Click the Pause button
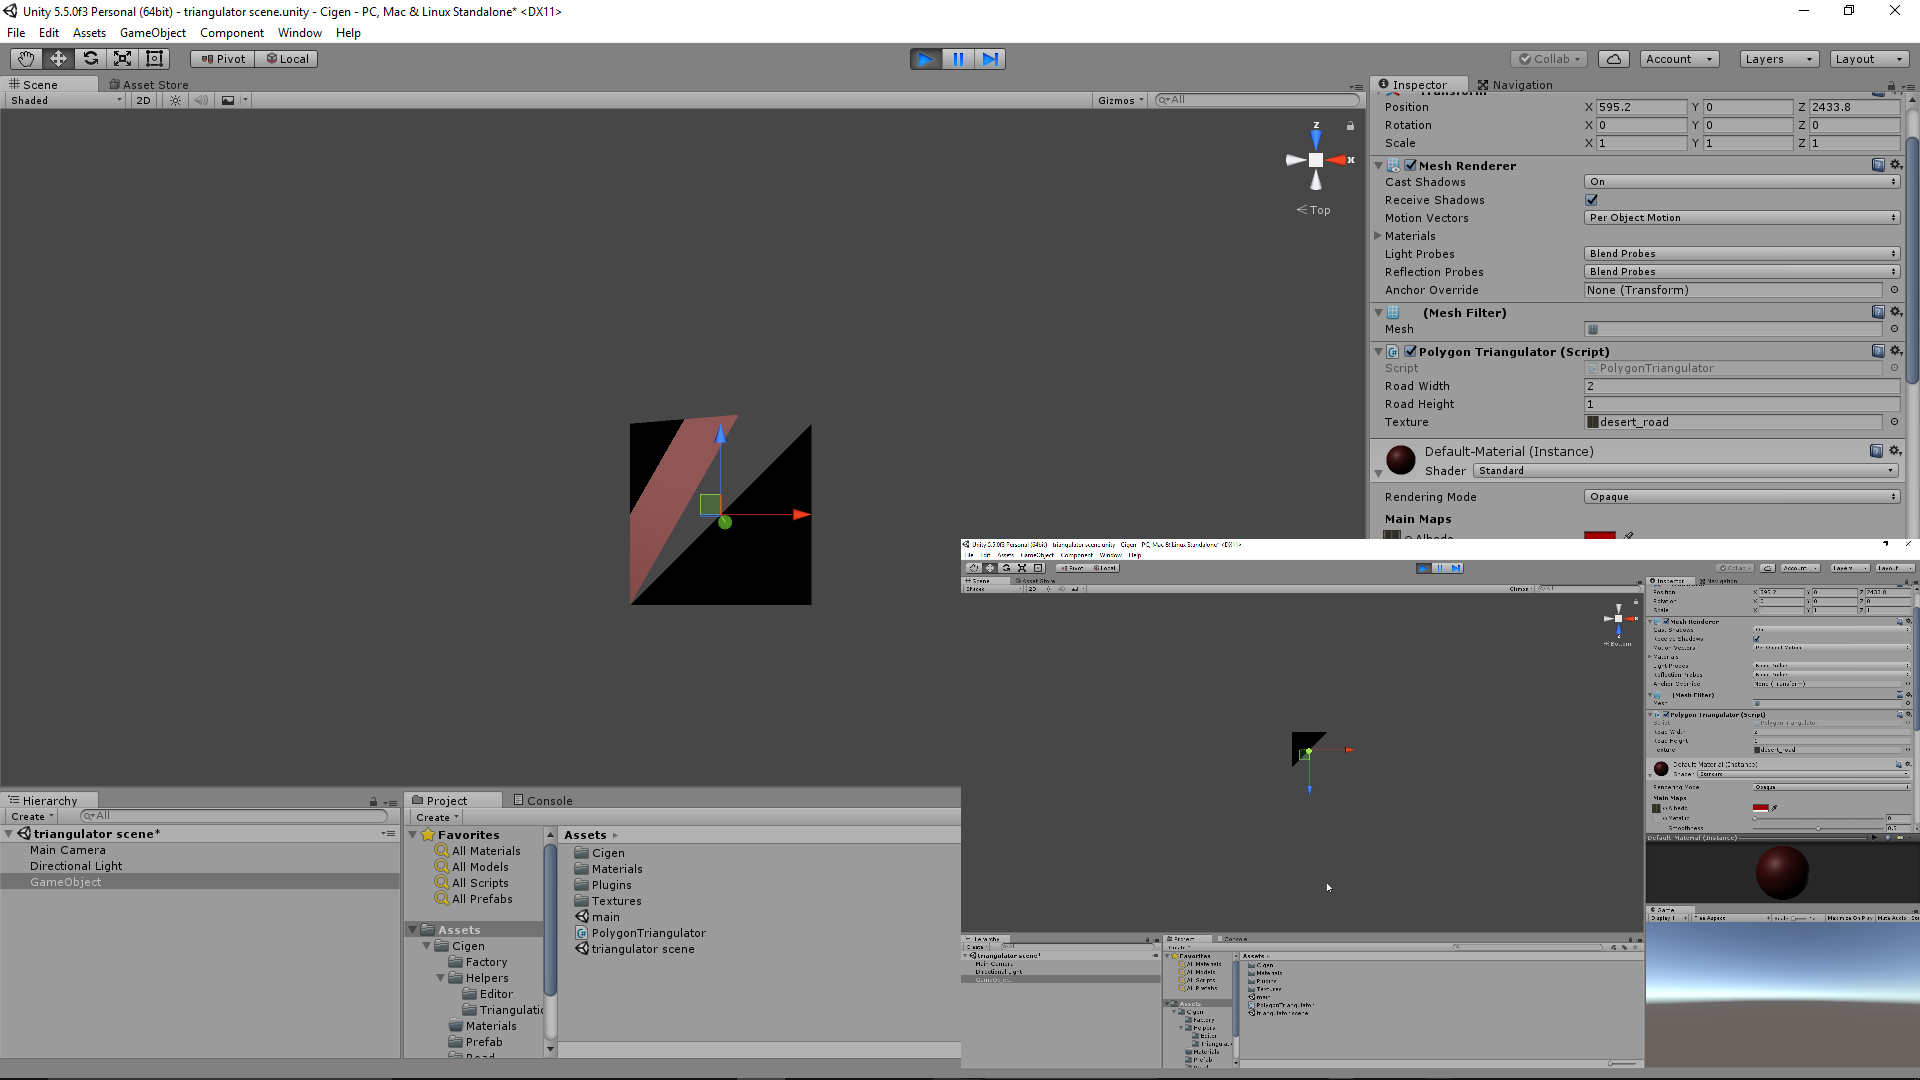This screenshot has width=1920, height=1080. click(x=958, y=59)
